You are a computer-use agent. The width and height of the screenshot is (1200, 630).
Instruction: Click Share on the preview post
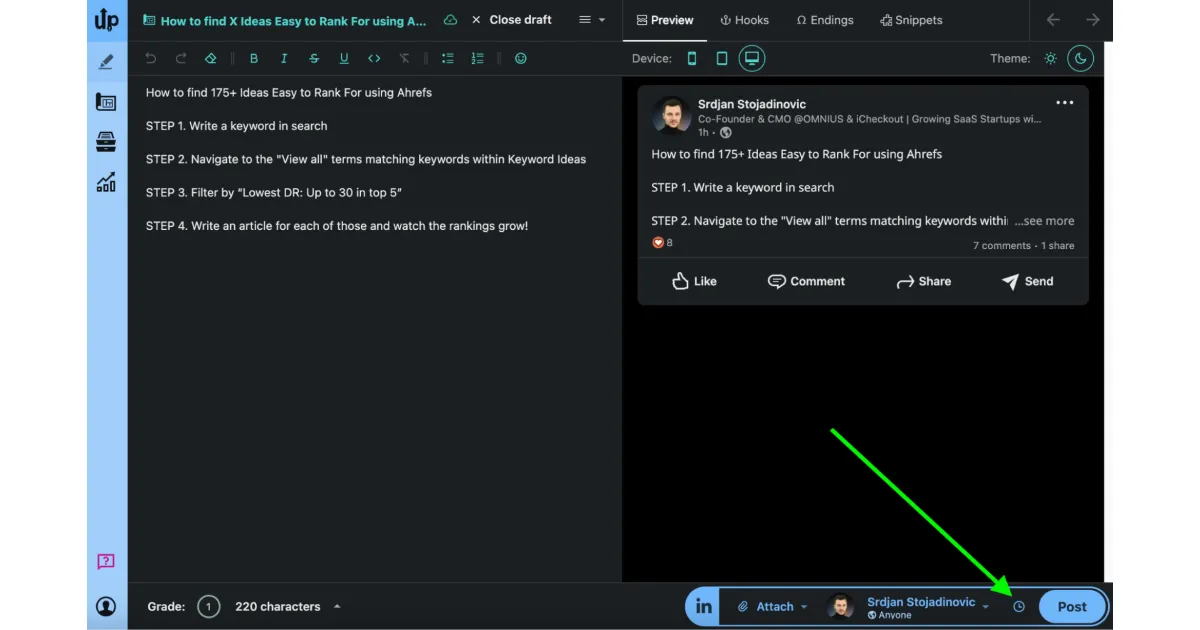[x=923, y=281]
